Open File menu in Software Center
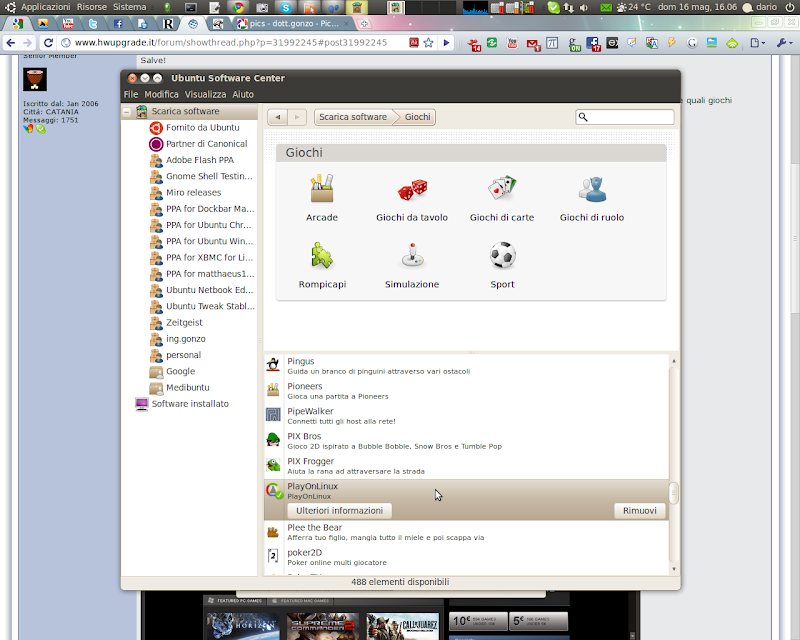 point(131,94)
